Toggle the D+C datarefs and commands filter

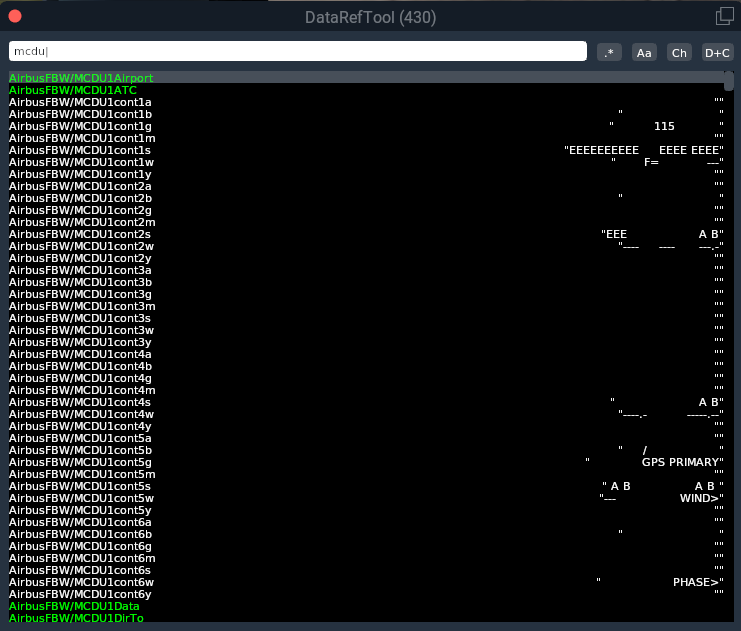click(x=717, y=52)
